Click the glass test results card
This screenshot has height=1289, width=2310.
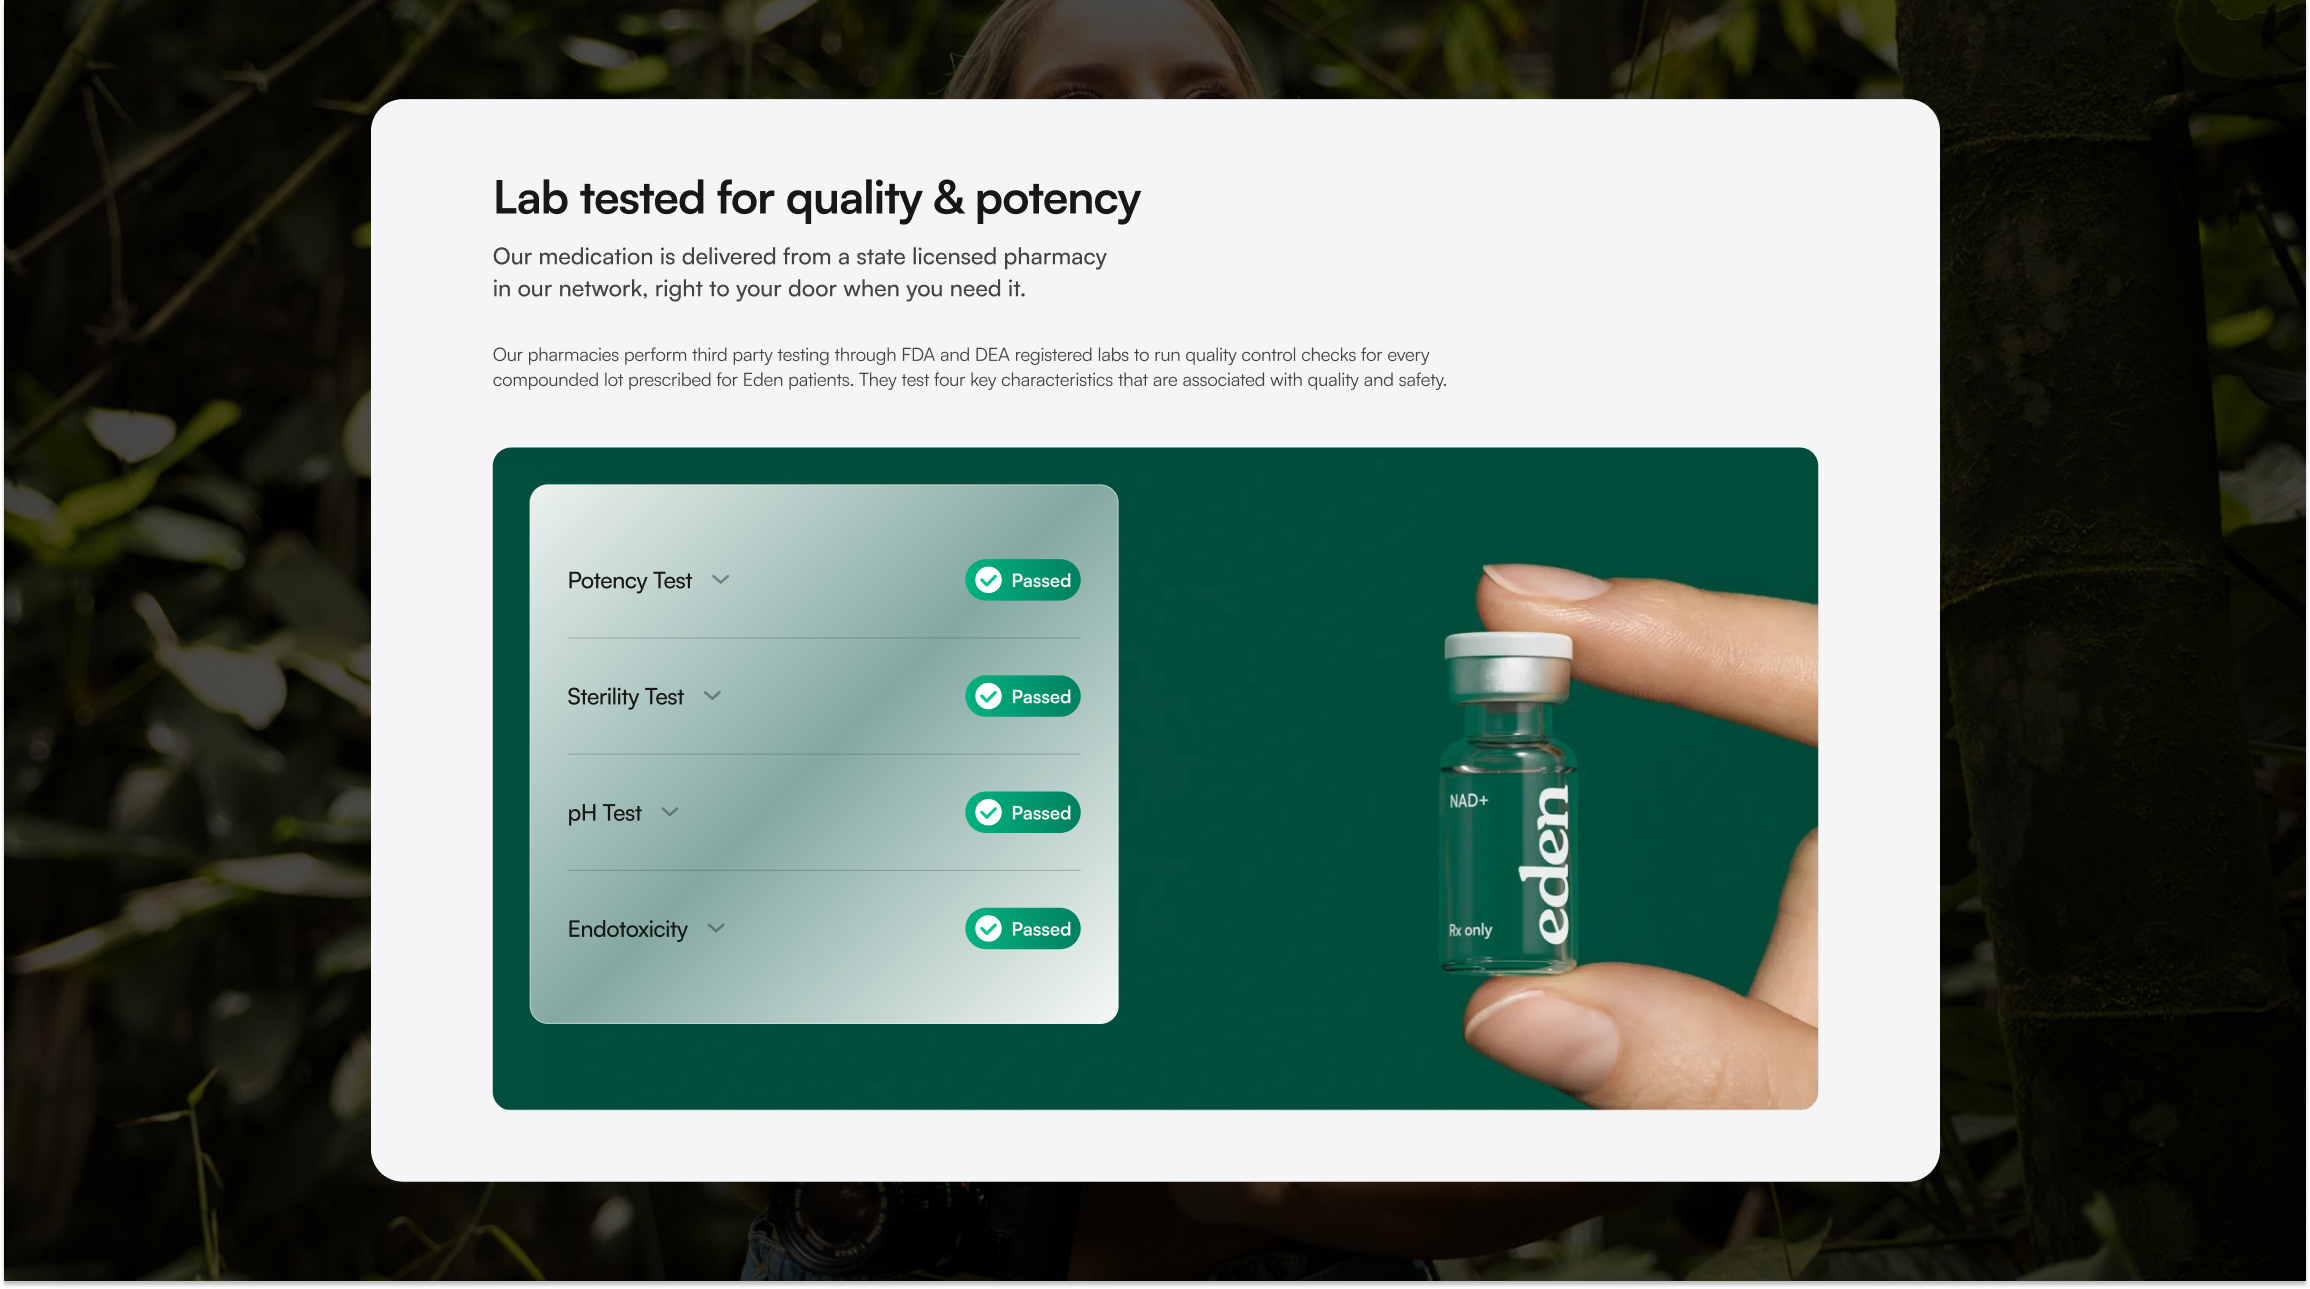click(x=823, y=753)
